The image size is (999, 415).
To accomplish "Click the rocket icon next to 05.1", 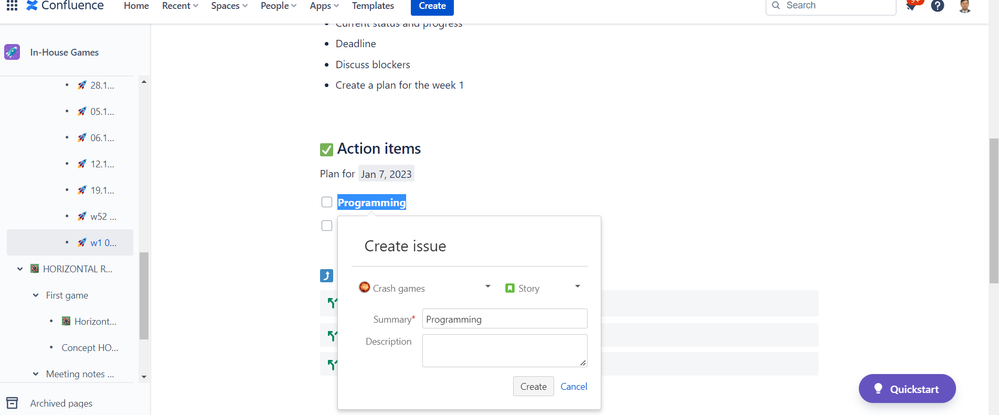I will pos(82,112).
